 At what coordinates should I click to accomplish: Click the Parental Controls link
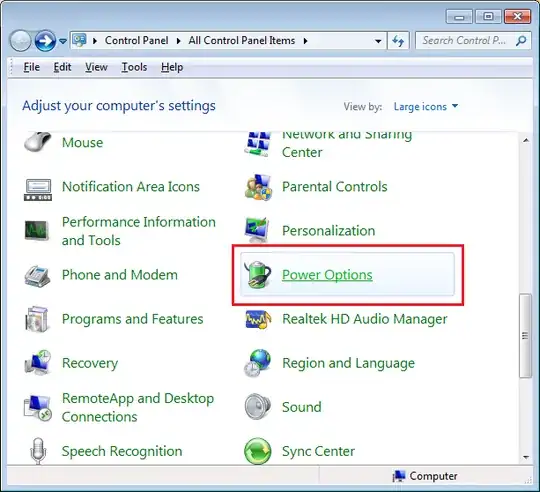pos(335,187)
